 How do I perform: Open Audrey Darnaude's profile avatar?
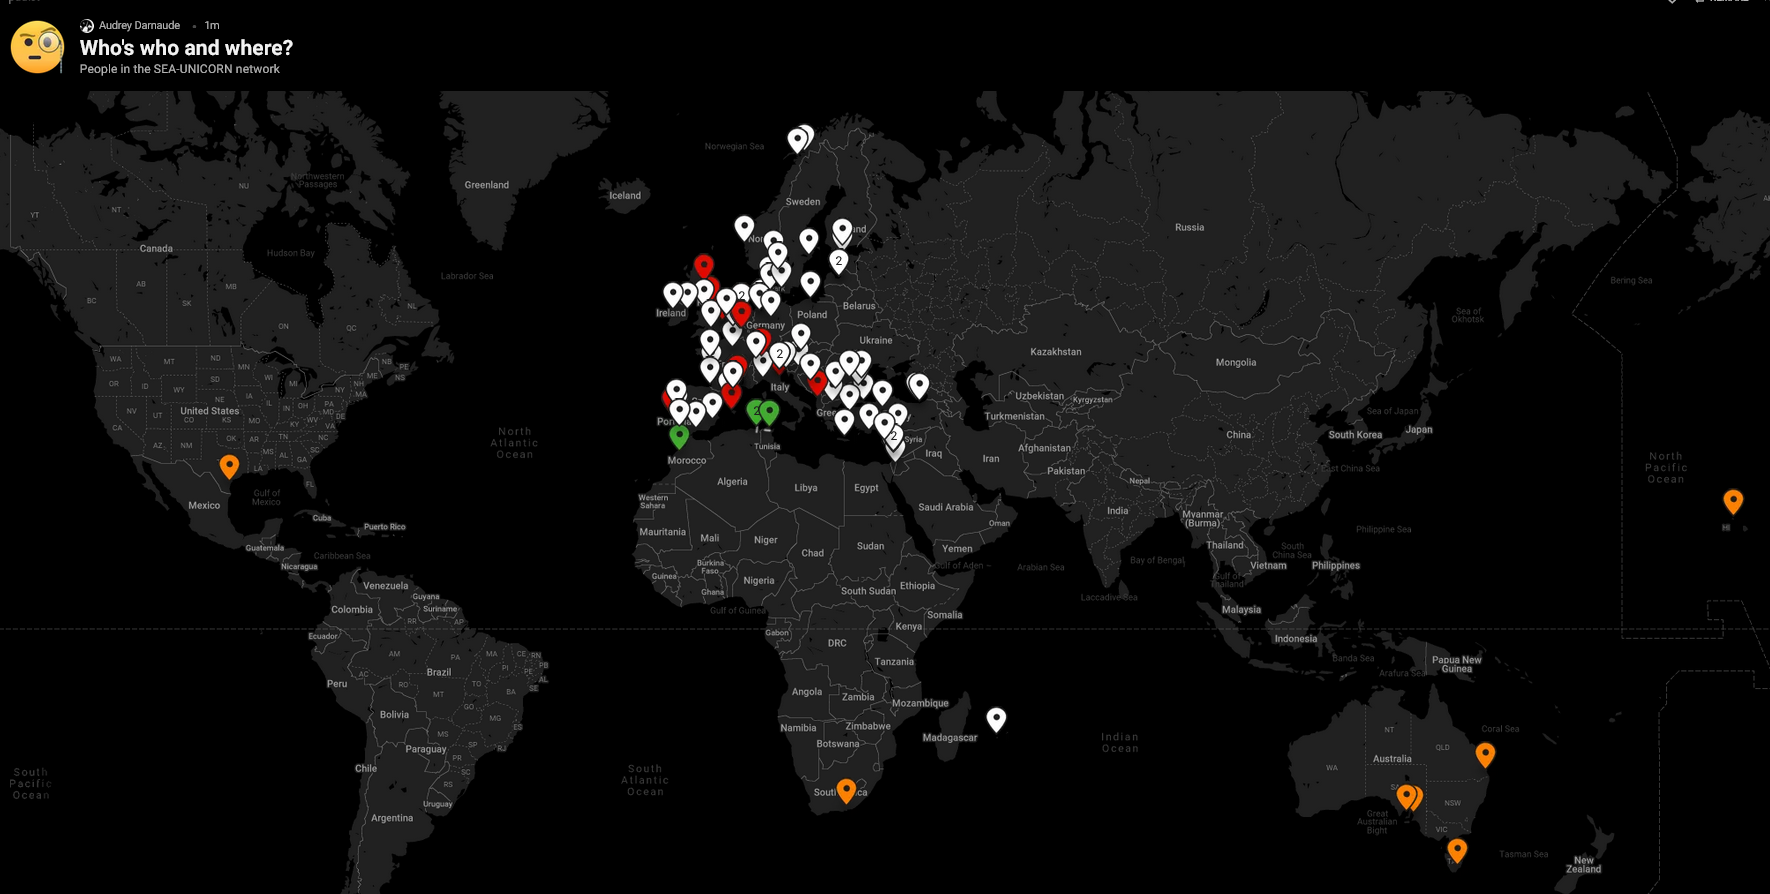click(x=87, y=25)
